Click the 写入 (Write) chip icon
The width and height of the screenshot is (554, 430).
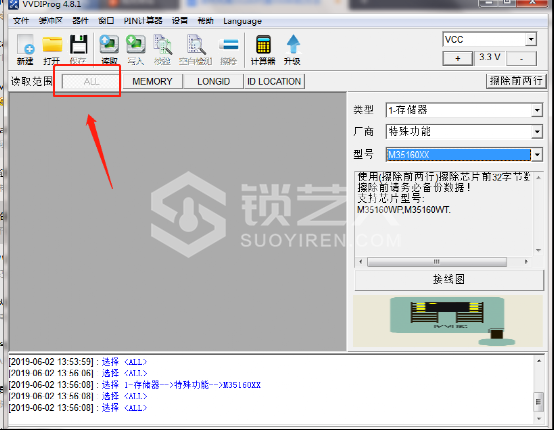click(136, 49)
